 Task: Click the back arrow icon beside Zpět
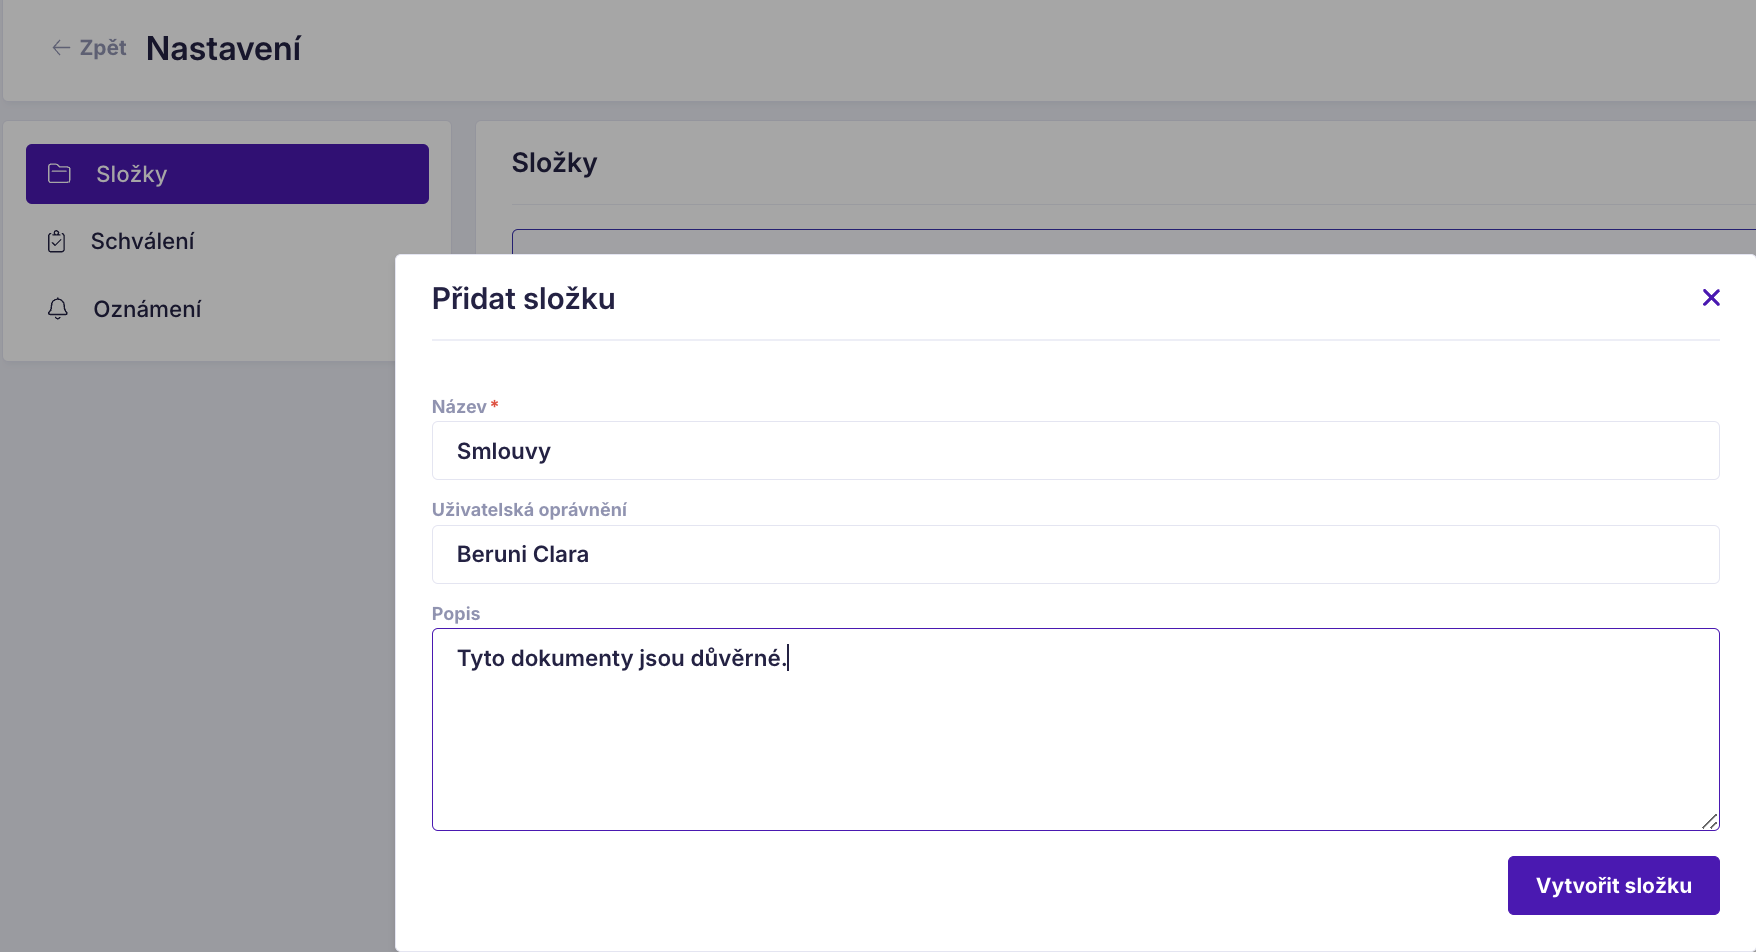[x=61, y=47]
